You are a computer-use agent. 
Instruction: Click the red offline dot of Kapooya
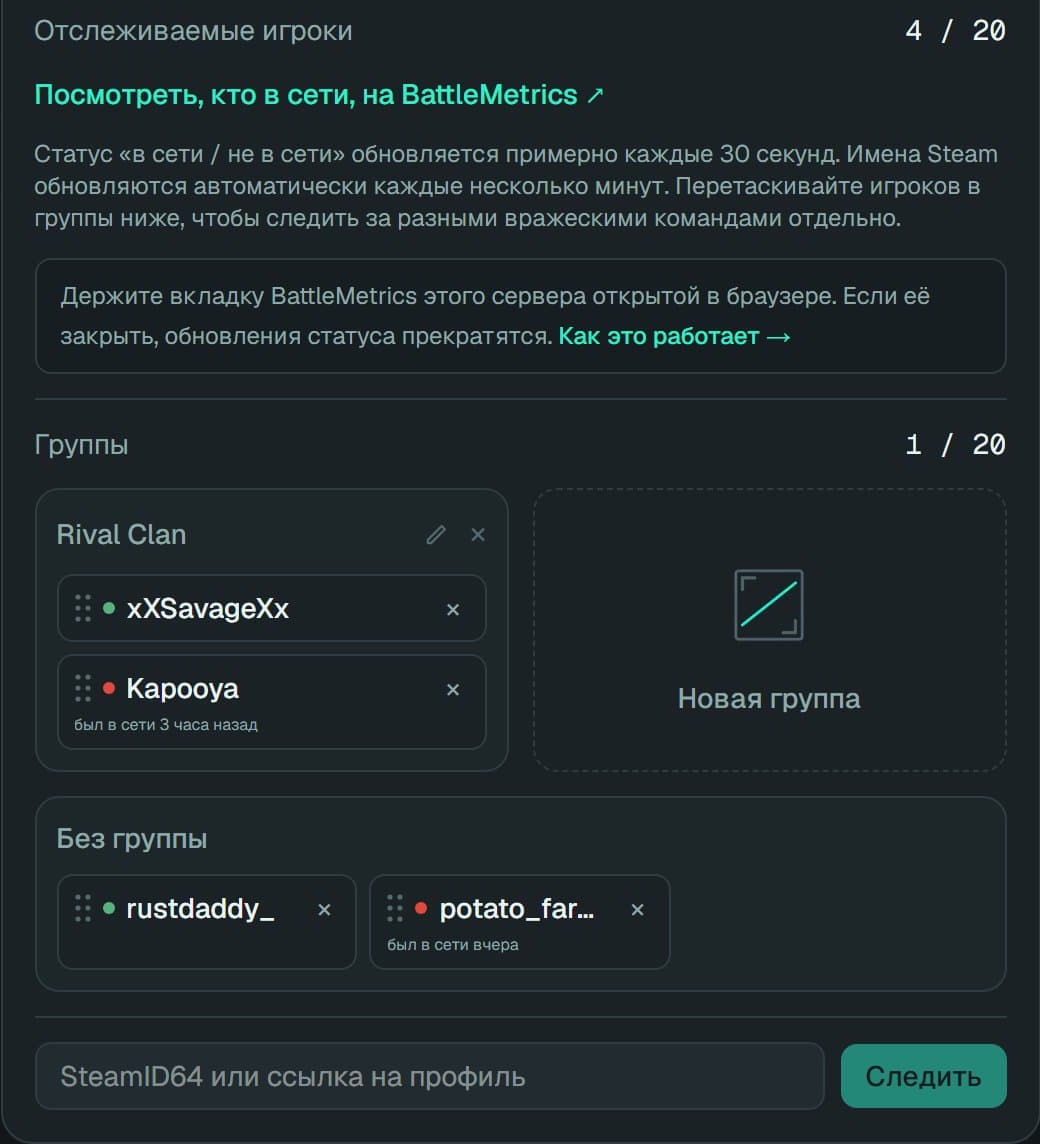[109, 688]
